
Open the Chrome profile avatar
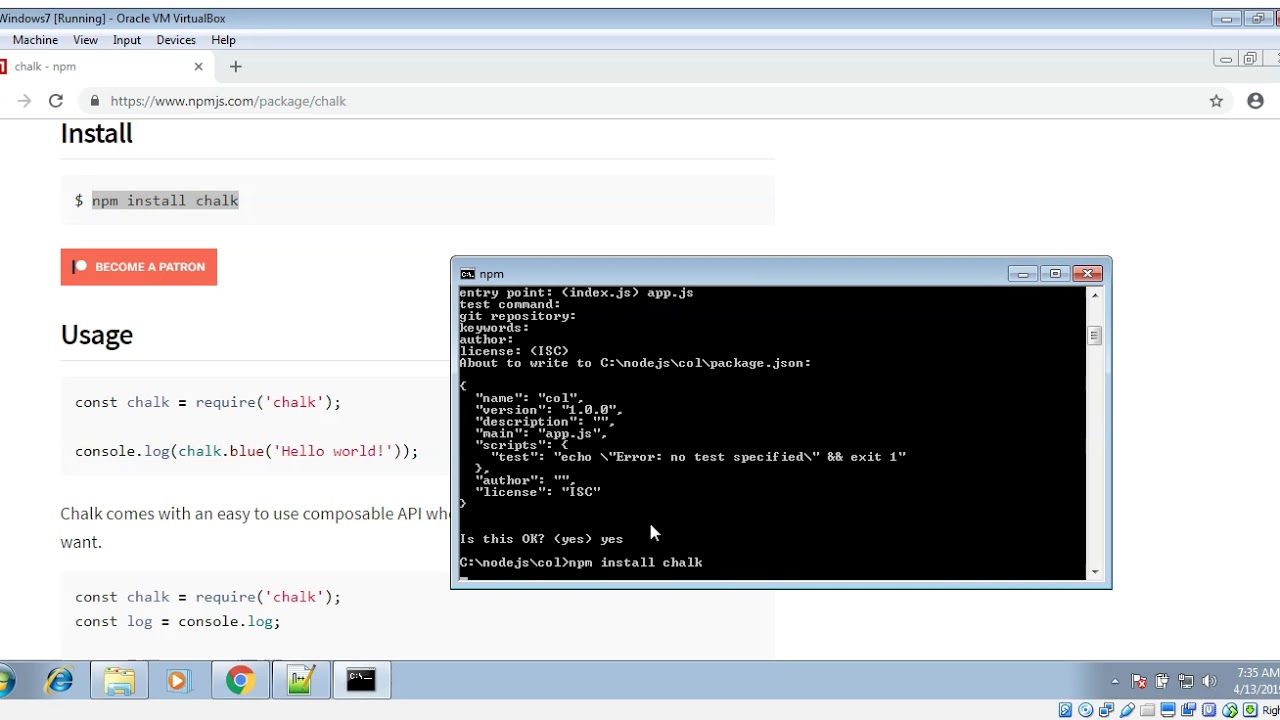(x=1256, y=101)
